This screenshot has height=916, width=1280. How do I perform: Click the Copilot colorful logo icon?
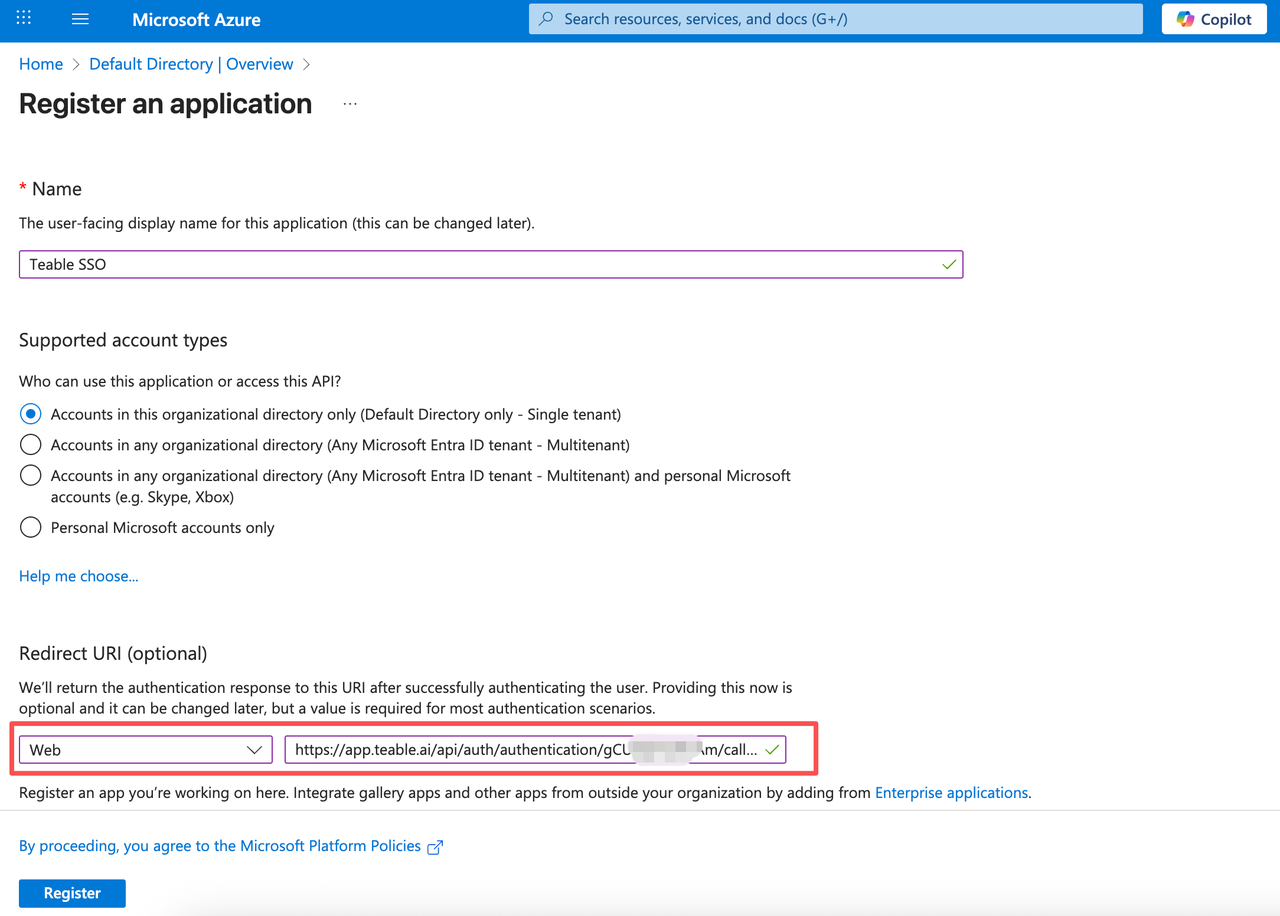pyautogui.click(x=1185, y=19)
